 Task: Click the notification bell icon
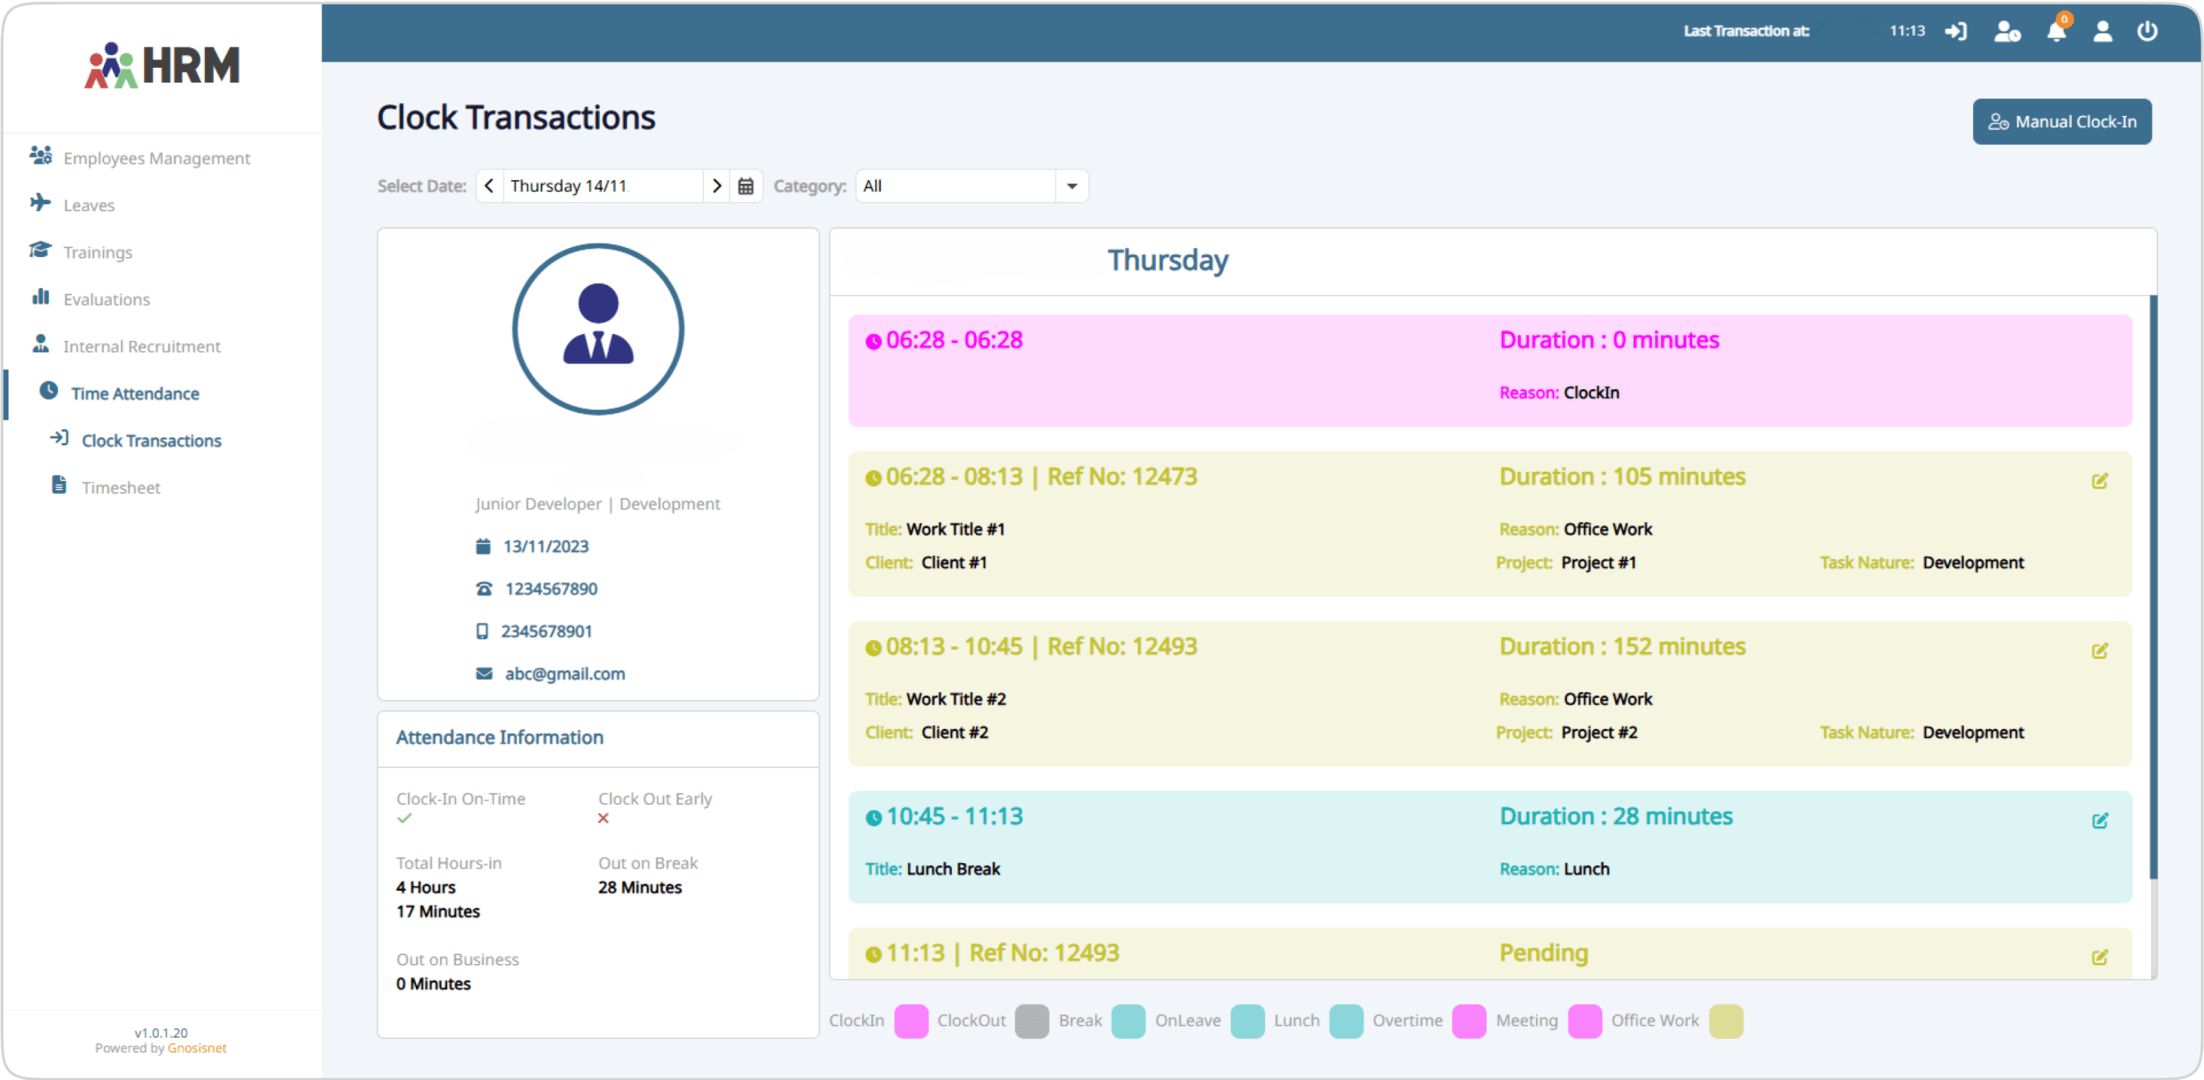point(2056,31)
